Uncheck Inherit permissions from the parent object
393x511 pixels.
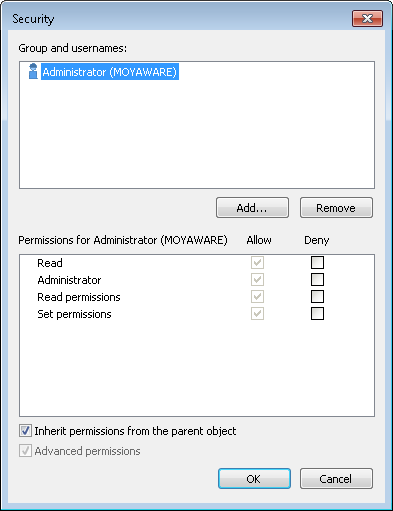tap(25, 431)
